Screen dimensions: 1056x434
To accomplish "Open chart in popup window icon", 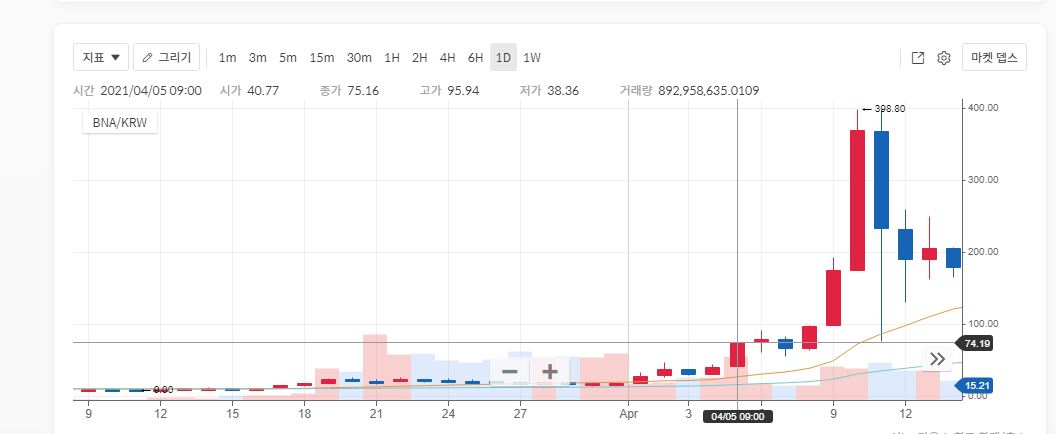I will (917, 58).
